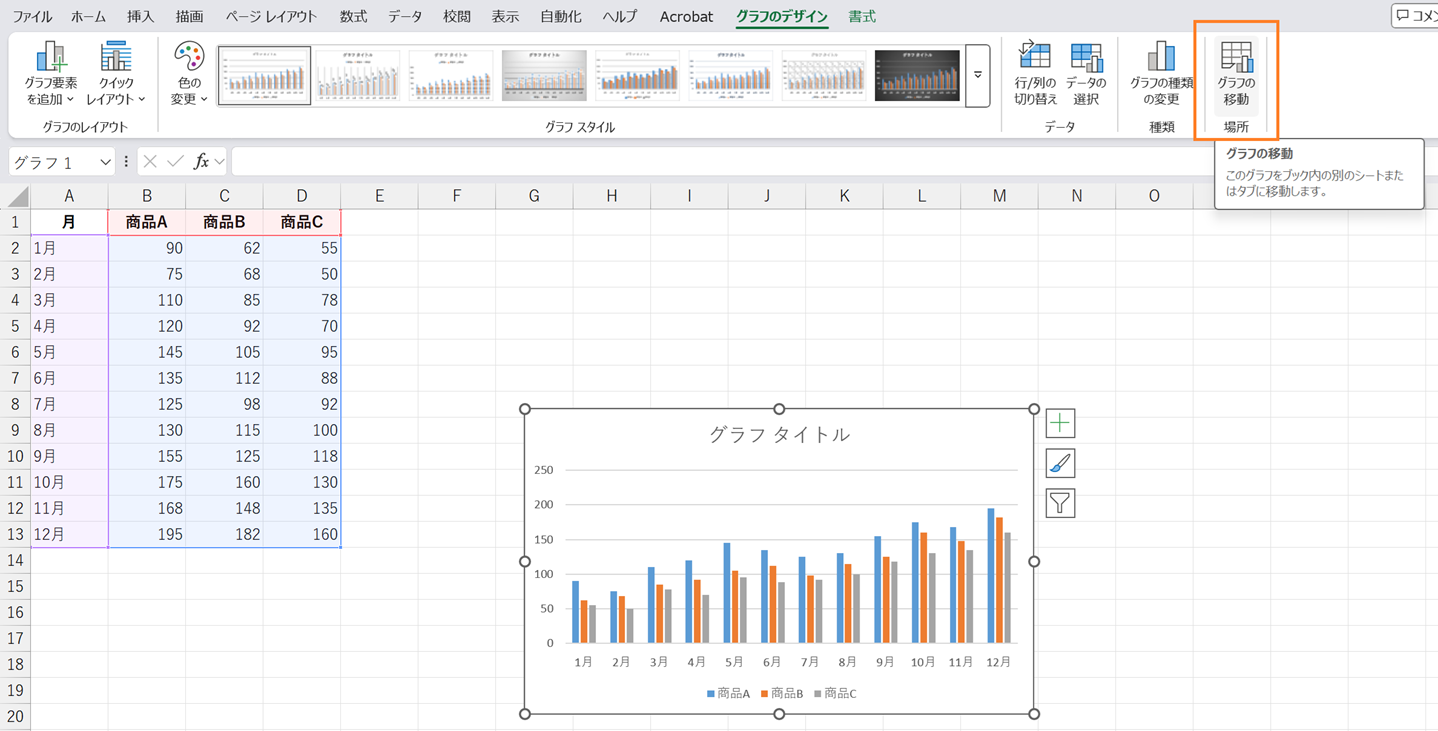Select the グラフ タイトル text in chart
1438x731 pixels.
[779, 434]
